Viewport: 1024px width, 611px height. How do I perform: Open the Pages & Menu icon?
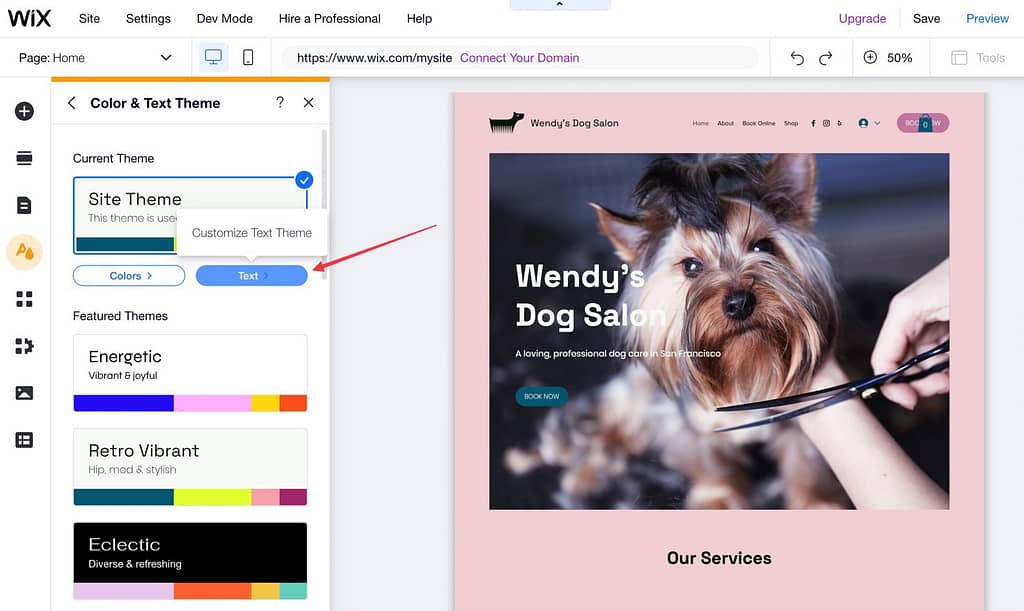pos(24,205)
